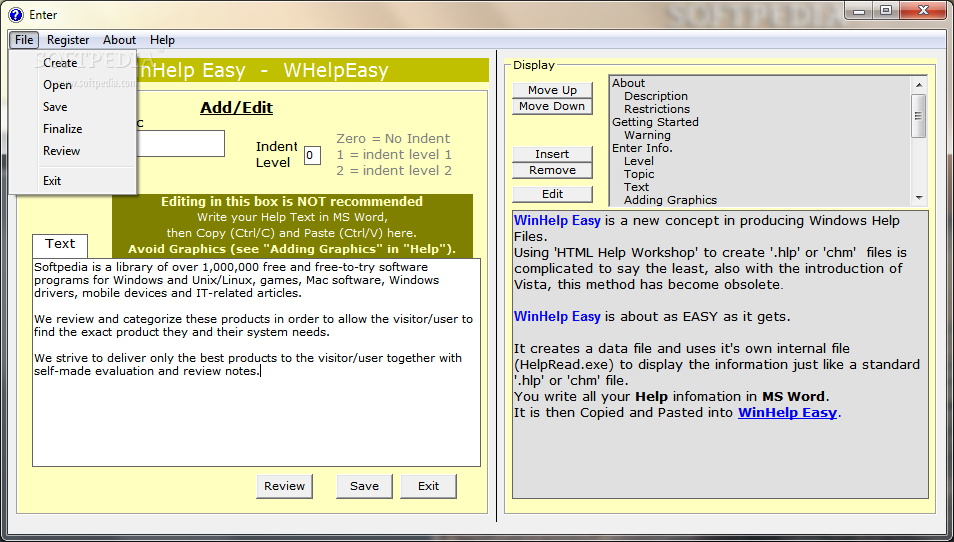Click the Review button below the text box

coord(284,486)
